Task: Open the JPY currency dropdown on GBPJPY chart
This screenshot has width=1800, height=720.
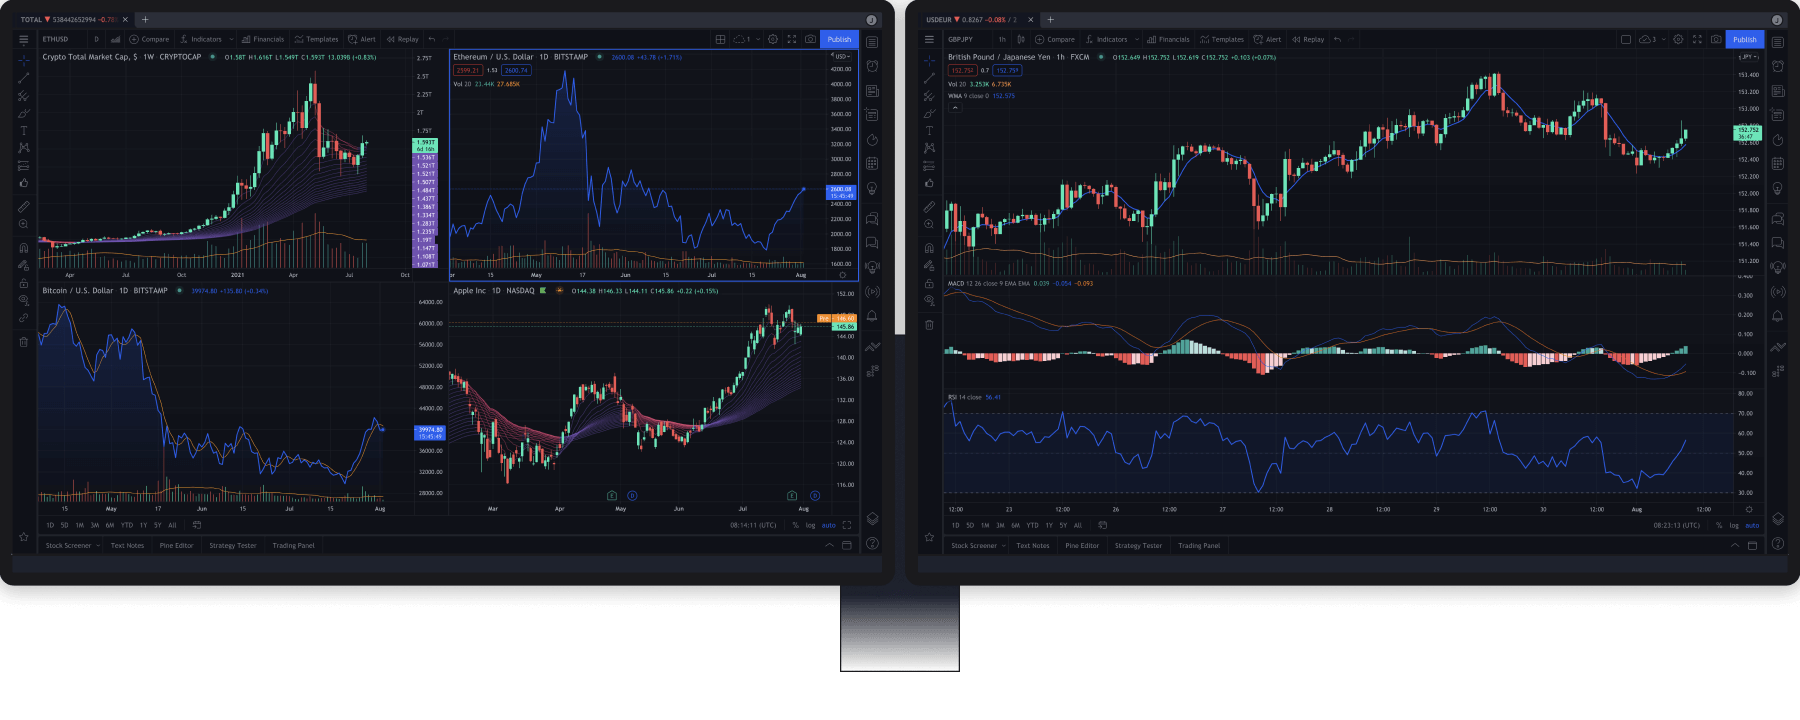Action: [x=1748, y=57]
